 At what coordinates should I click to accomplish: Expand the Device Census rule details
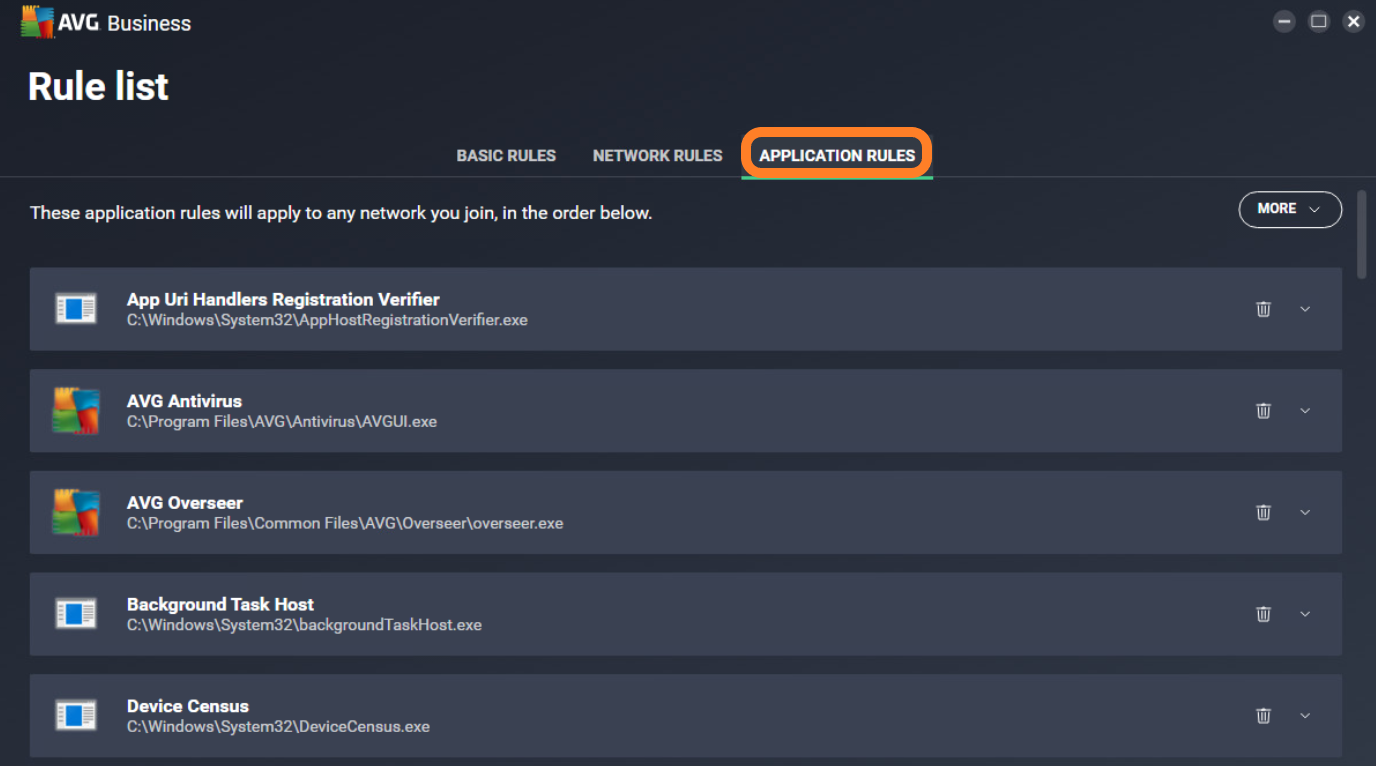1305,716
